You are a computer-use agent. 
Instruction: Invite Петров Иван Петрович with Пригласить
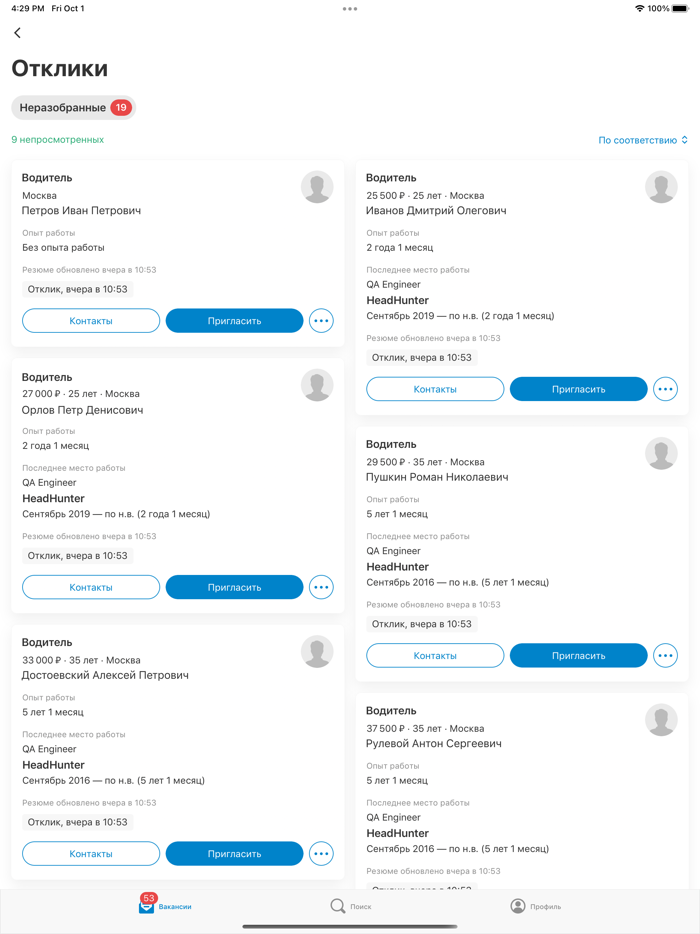234,321
